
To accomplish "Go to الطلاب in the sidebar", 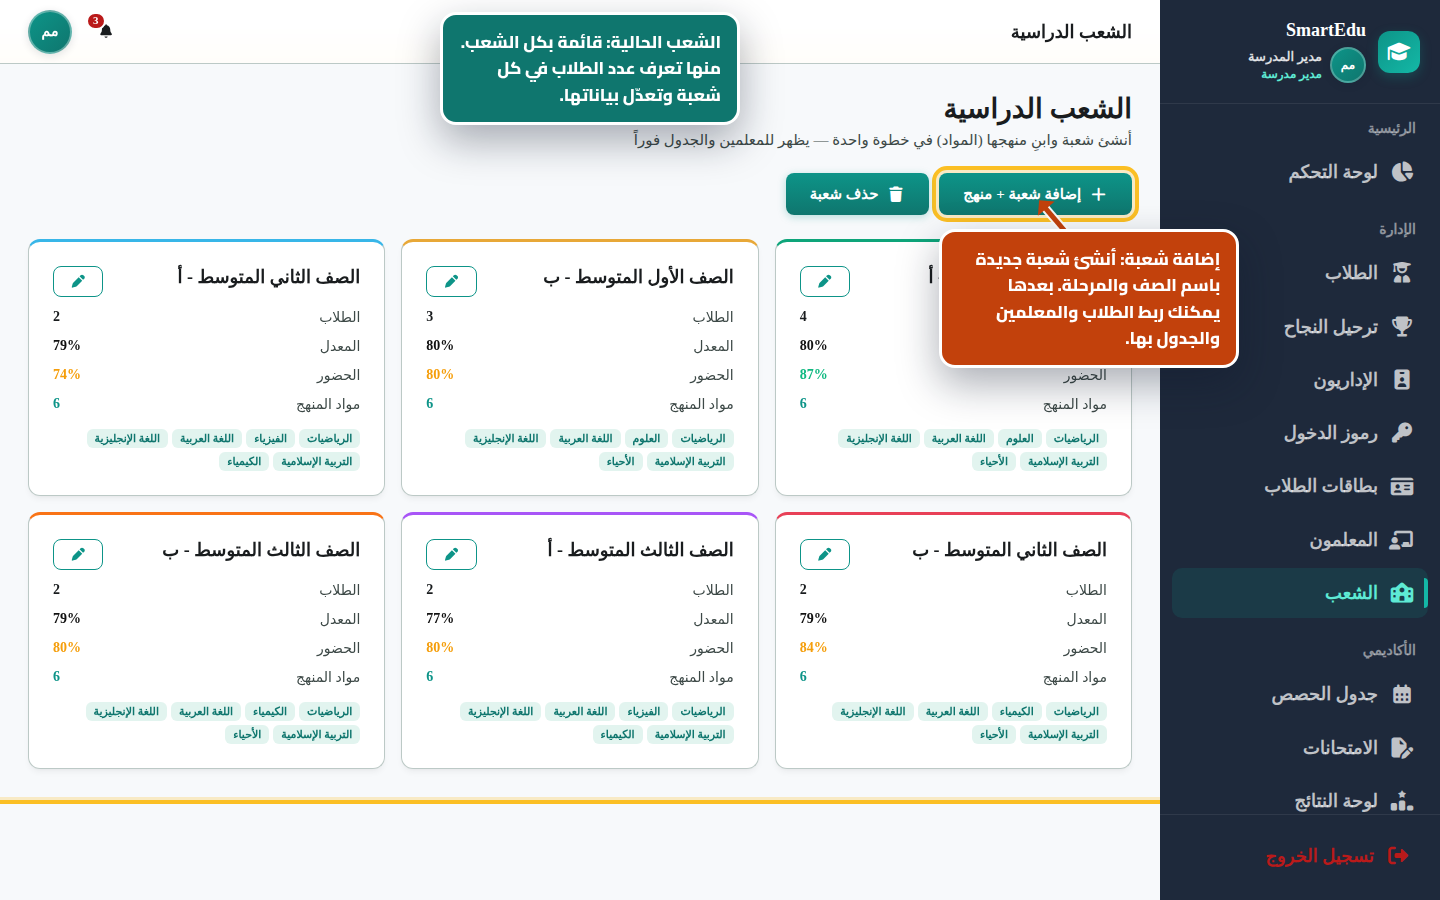I will [1300, 273].
